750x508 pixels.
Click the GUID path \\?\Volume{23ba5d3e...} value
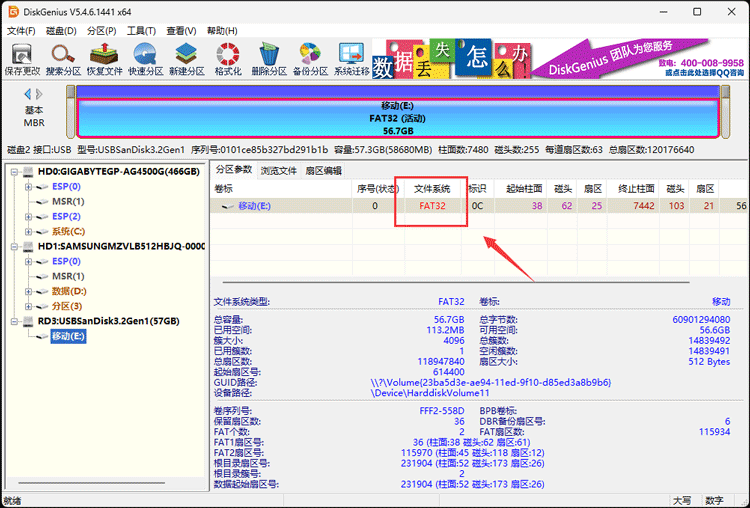coord(491,383)
